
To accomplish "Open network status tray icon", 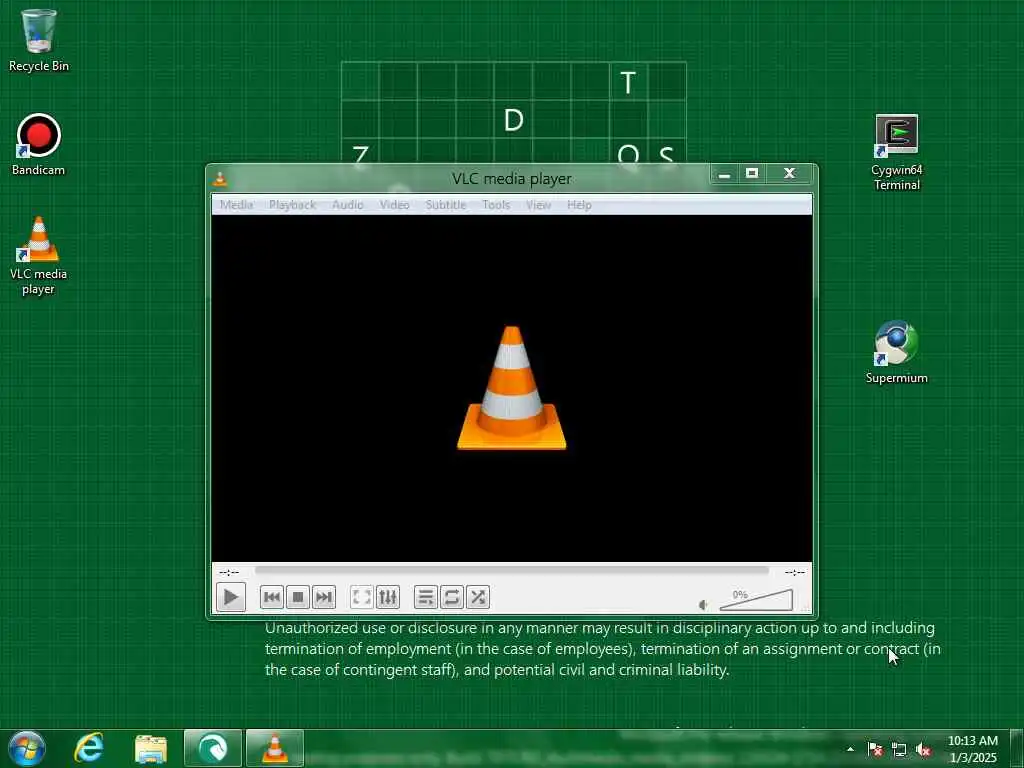I will [x=899, y=750].
